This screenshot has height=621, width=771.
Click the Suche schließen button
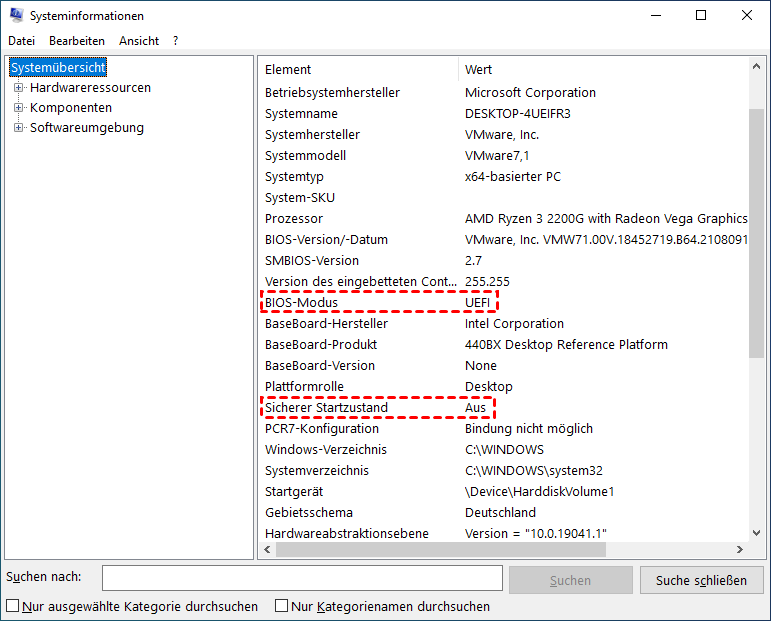[701, 580]
